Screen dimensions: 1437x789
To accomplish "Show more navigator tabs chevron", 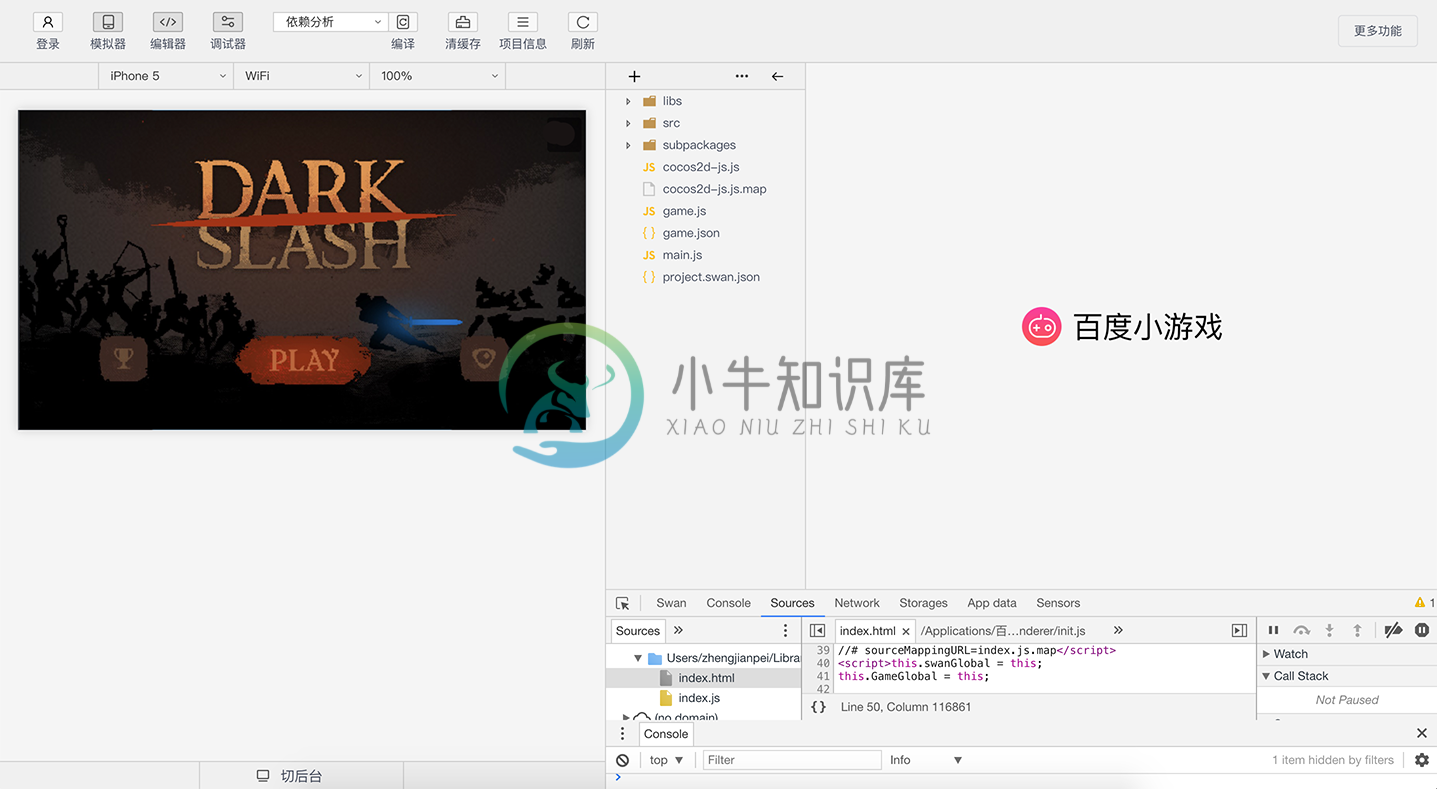I will pos(678,630).
